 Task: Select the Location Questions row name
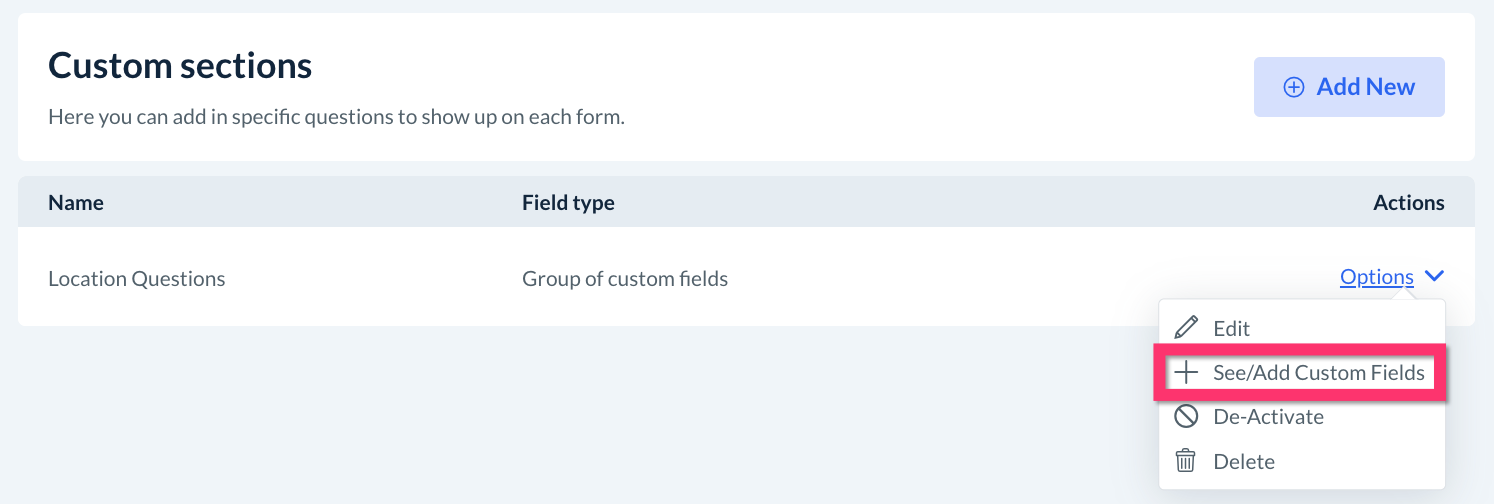(x=137, y=279)
